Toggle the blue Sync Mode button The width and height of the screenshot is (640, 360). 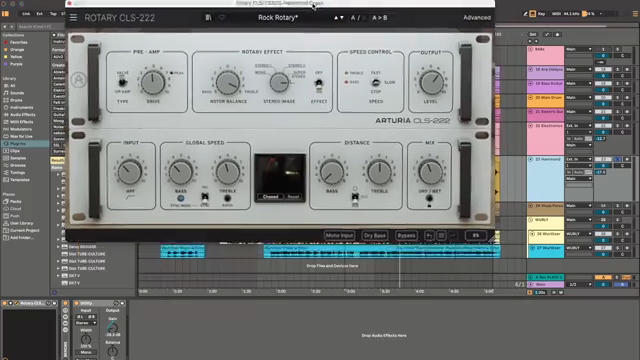tap(180, 198)
